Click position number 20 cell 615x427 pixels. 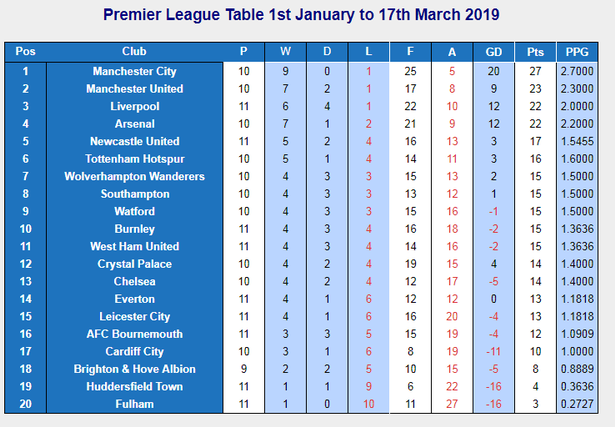point(26,404)
